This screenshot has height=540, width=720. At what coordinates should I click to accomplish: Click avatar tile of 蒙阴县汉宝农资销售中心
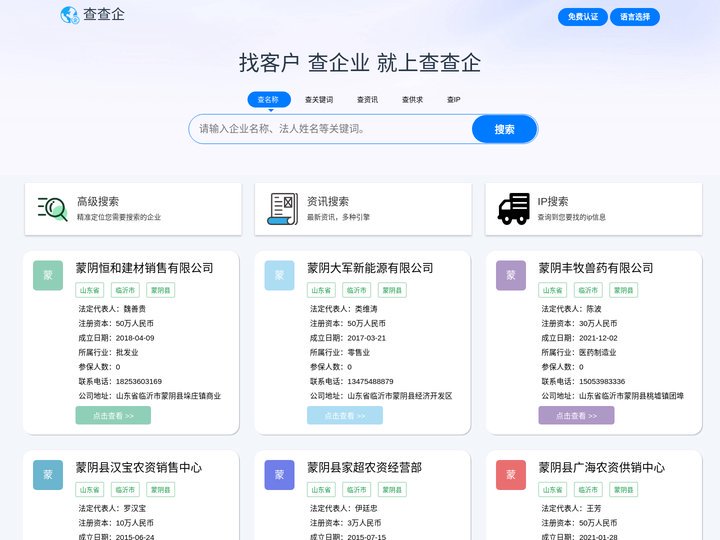[x=48, y=475]
